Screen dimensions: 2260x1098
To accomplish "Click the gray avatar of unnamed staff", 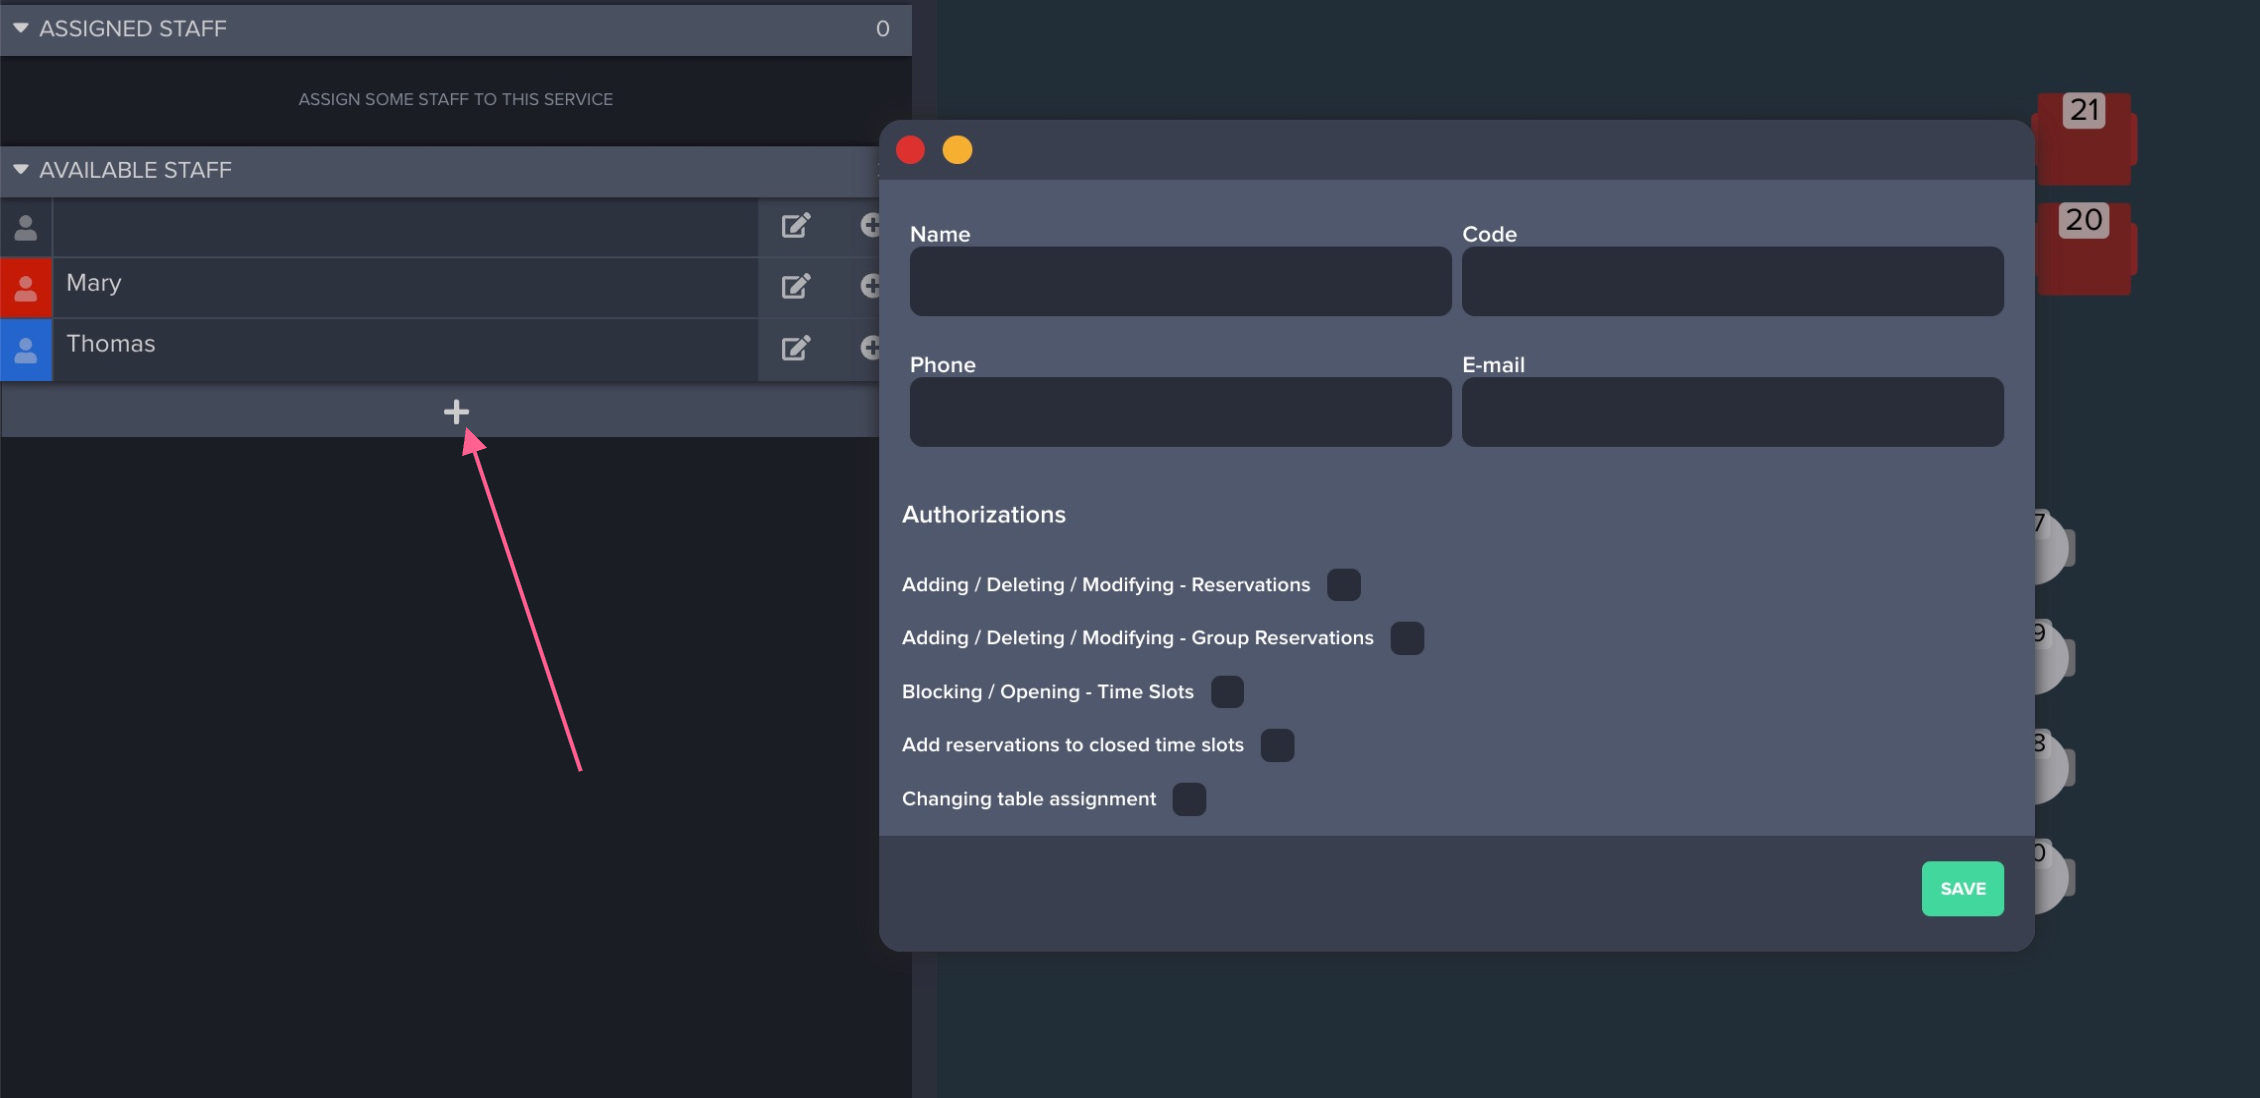I will [26, 227].
